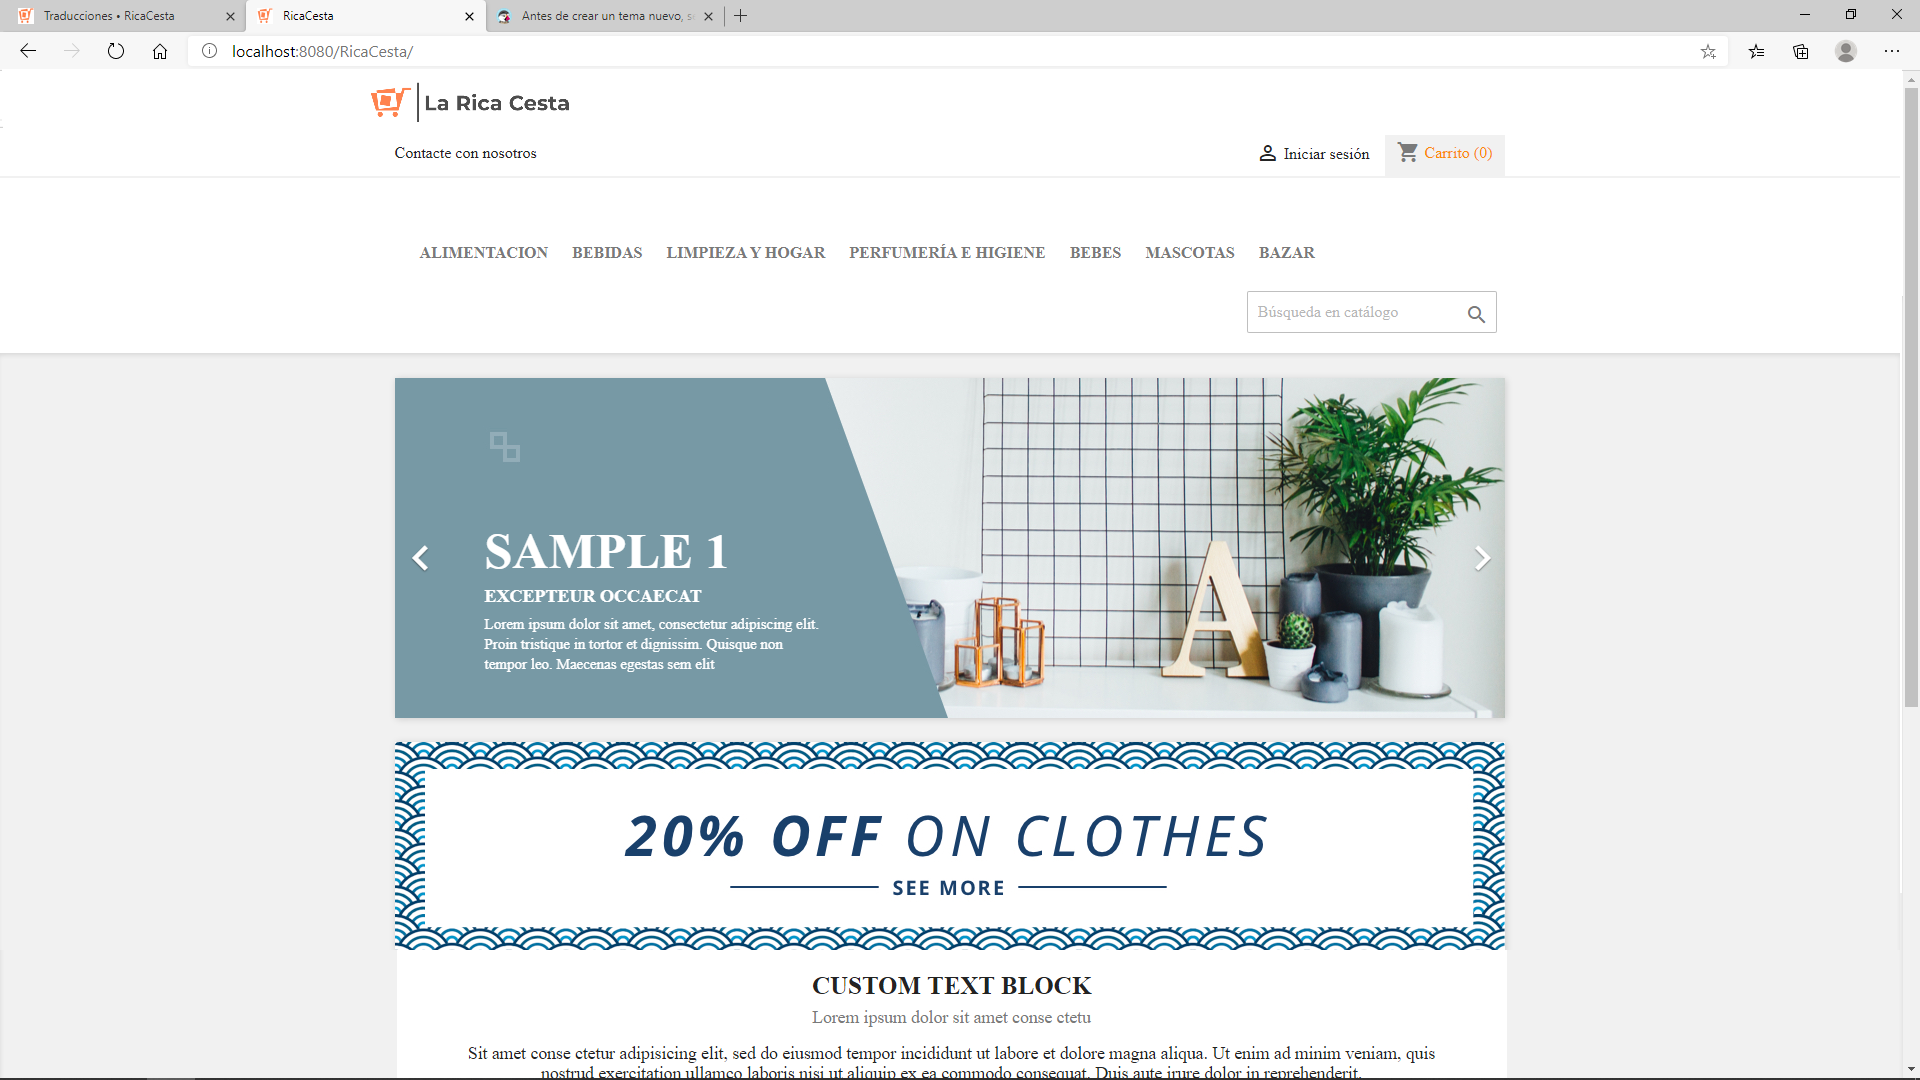Show previous slide in carousel
This screenshot has width=1920, height=1080.
(x=420, y=558)
